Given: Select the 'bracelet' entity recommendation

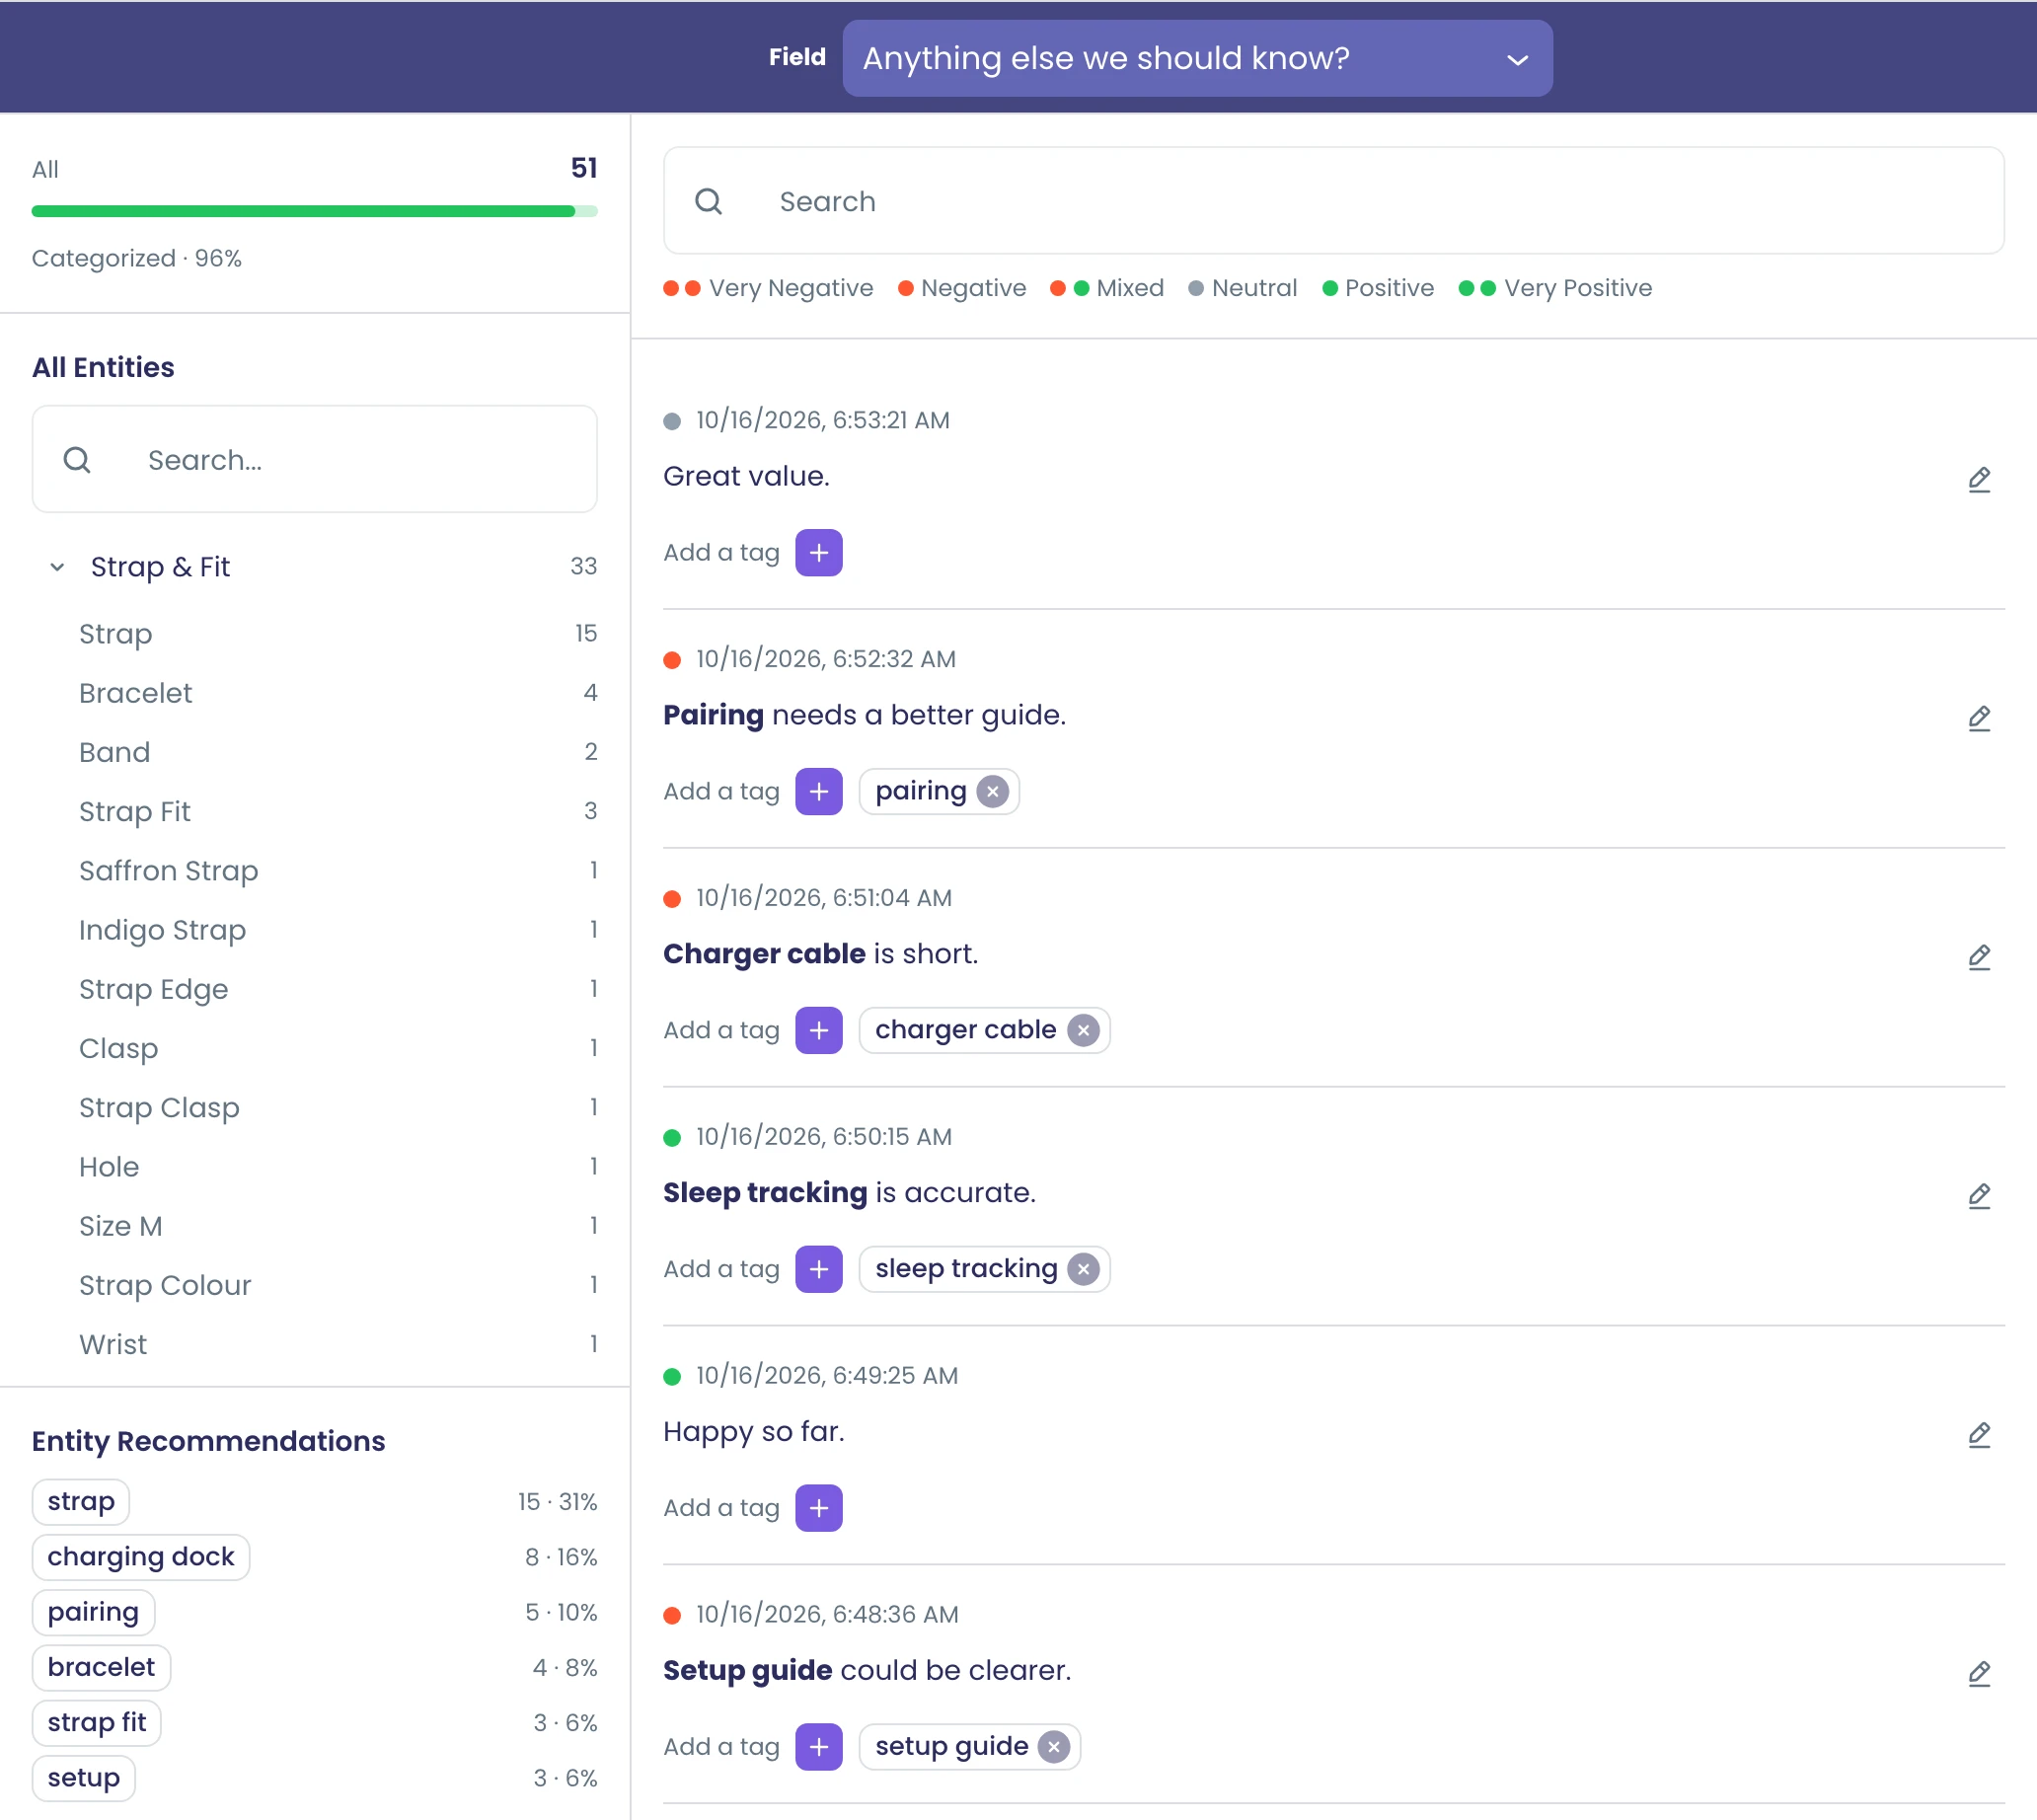Looking at the screenshot, I should (x=101, y=1668).
